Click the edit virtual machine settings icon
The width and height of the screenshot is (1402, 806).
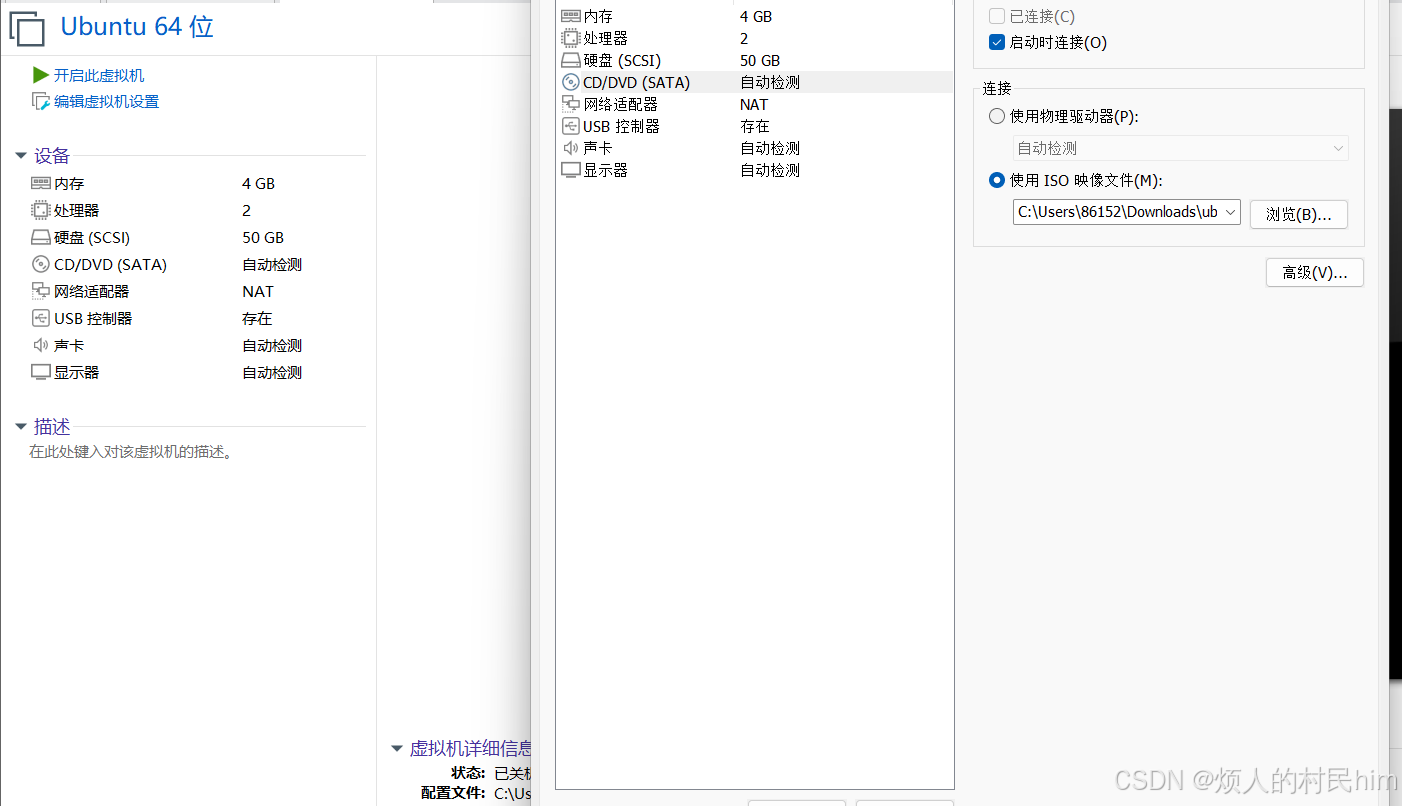[x=41, y=101]
